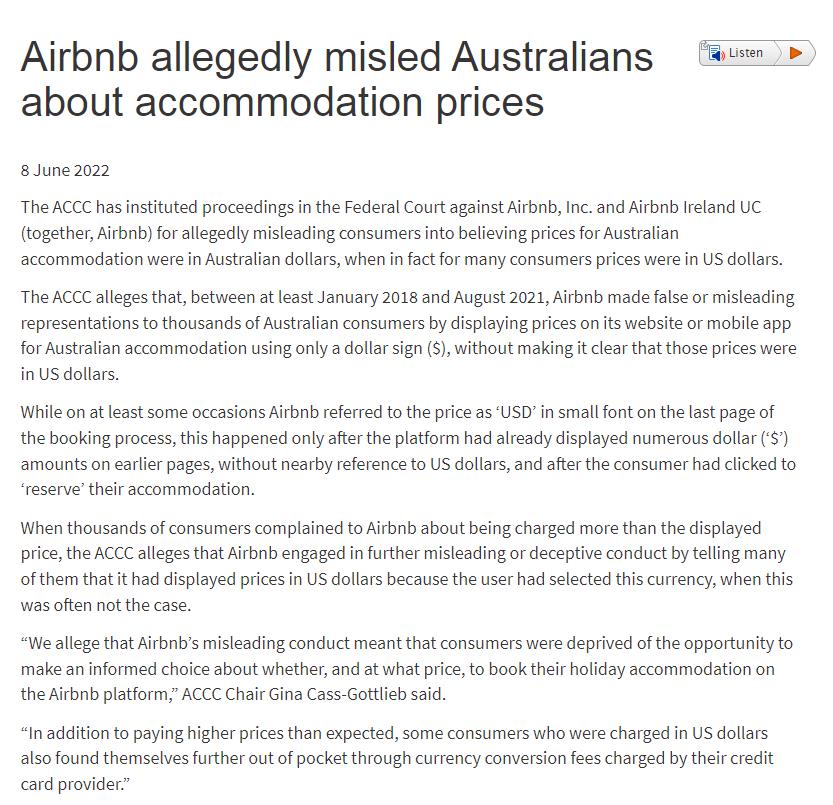
Task: Click the Listen text label
Action: 745,53
